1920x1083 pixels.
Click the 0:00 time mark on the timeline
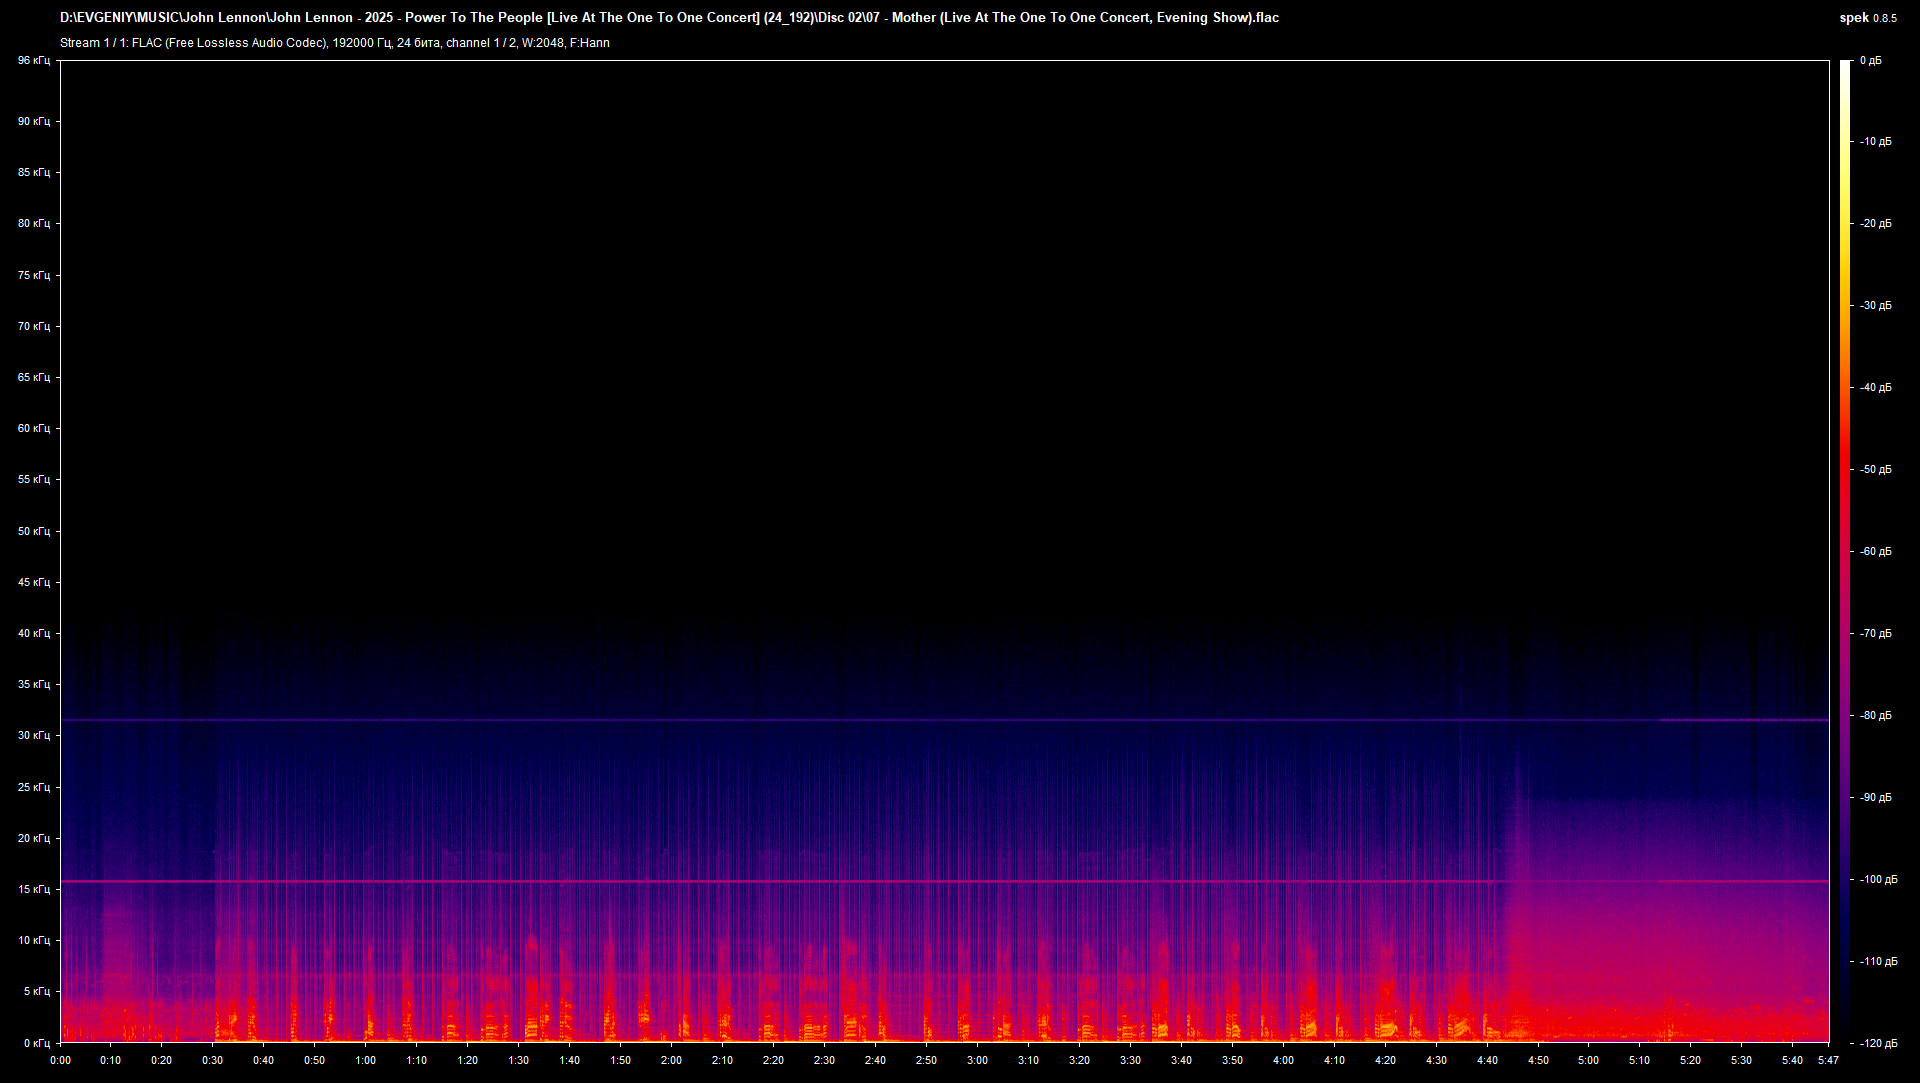tap(61, 1061)
